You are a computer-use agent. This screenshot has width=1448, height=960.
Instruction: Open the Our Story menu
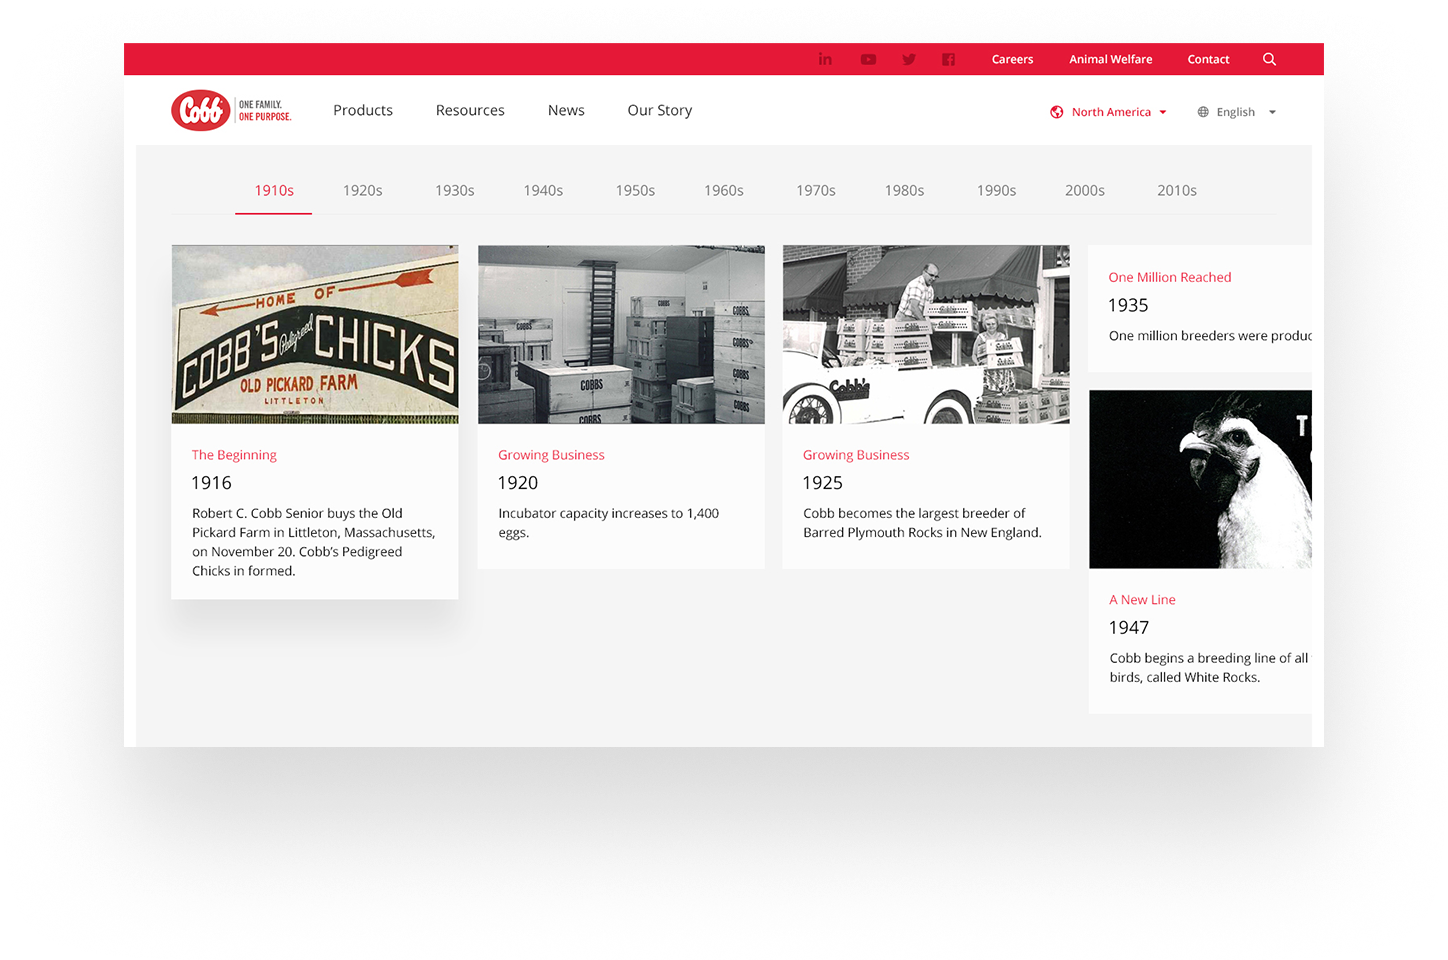(x=659, y=110)
